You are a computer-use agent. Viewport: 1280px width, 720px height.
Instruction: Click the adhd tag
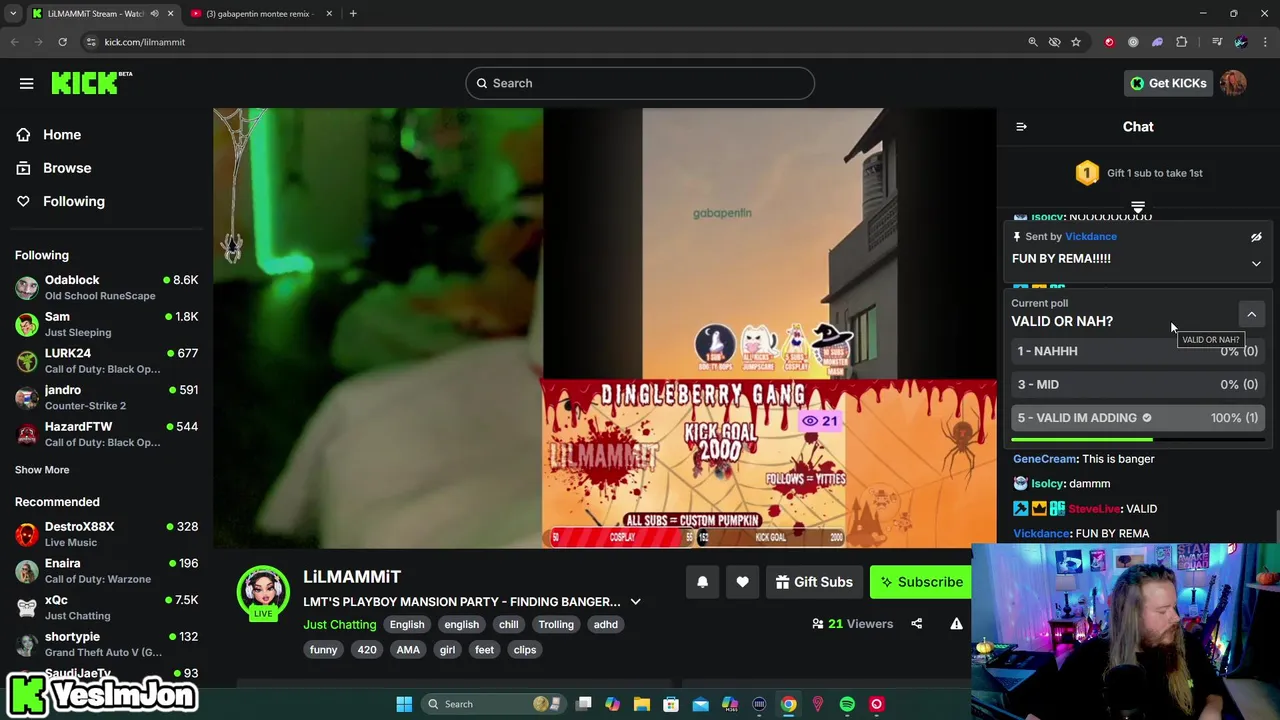point(606,624)
